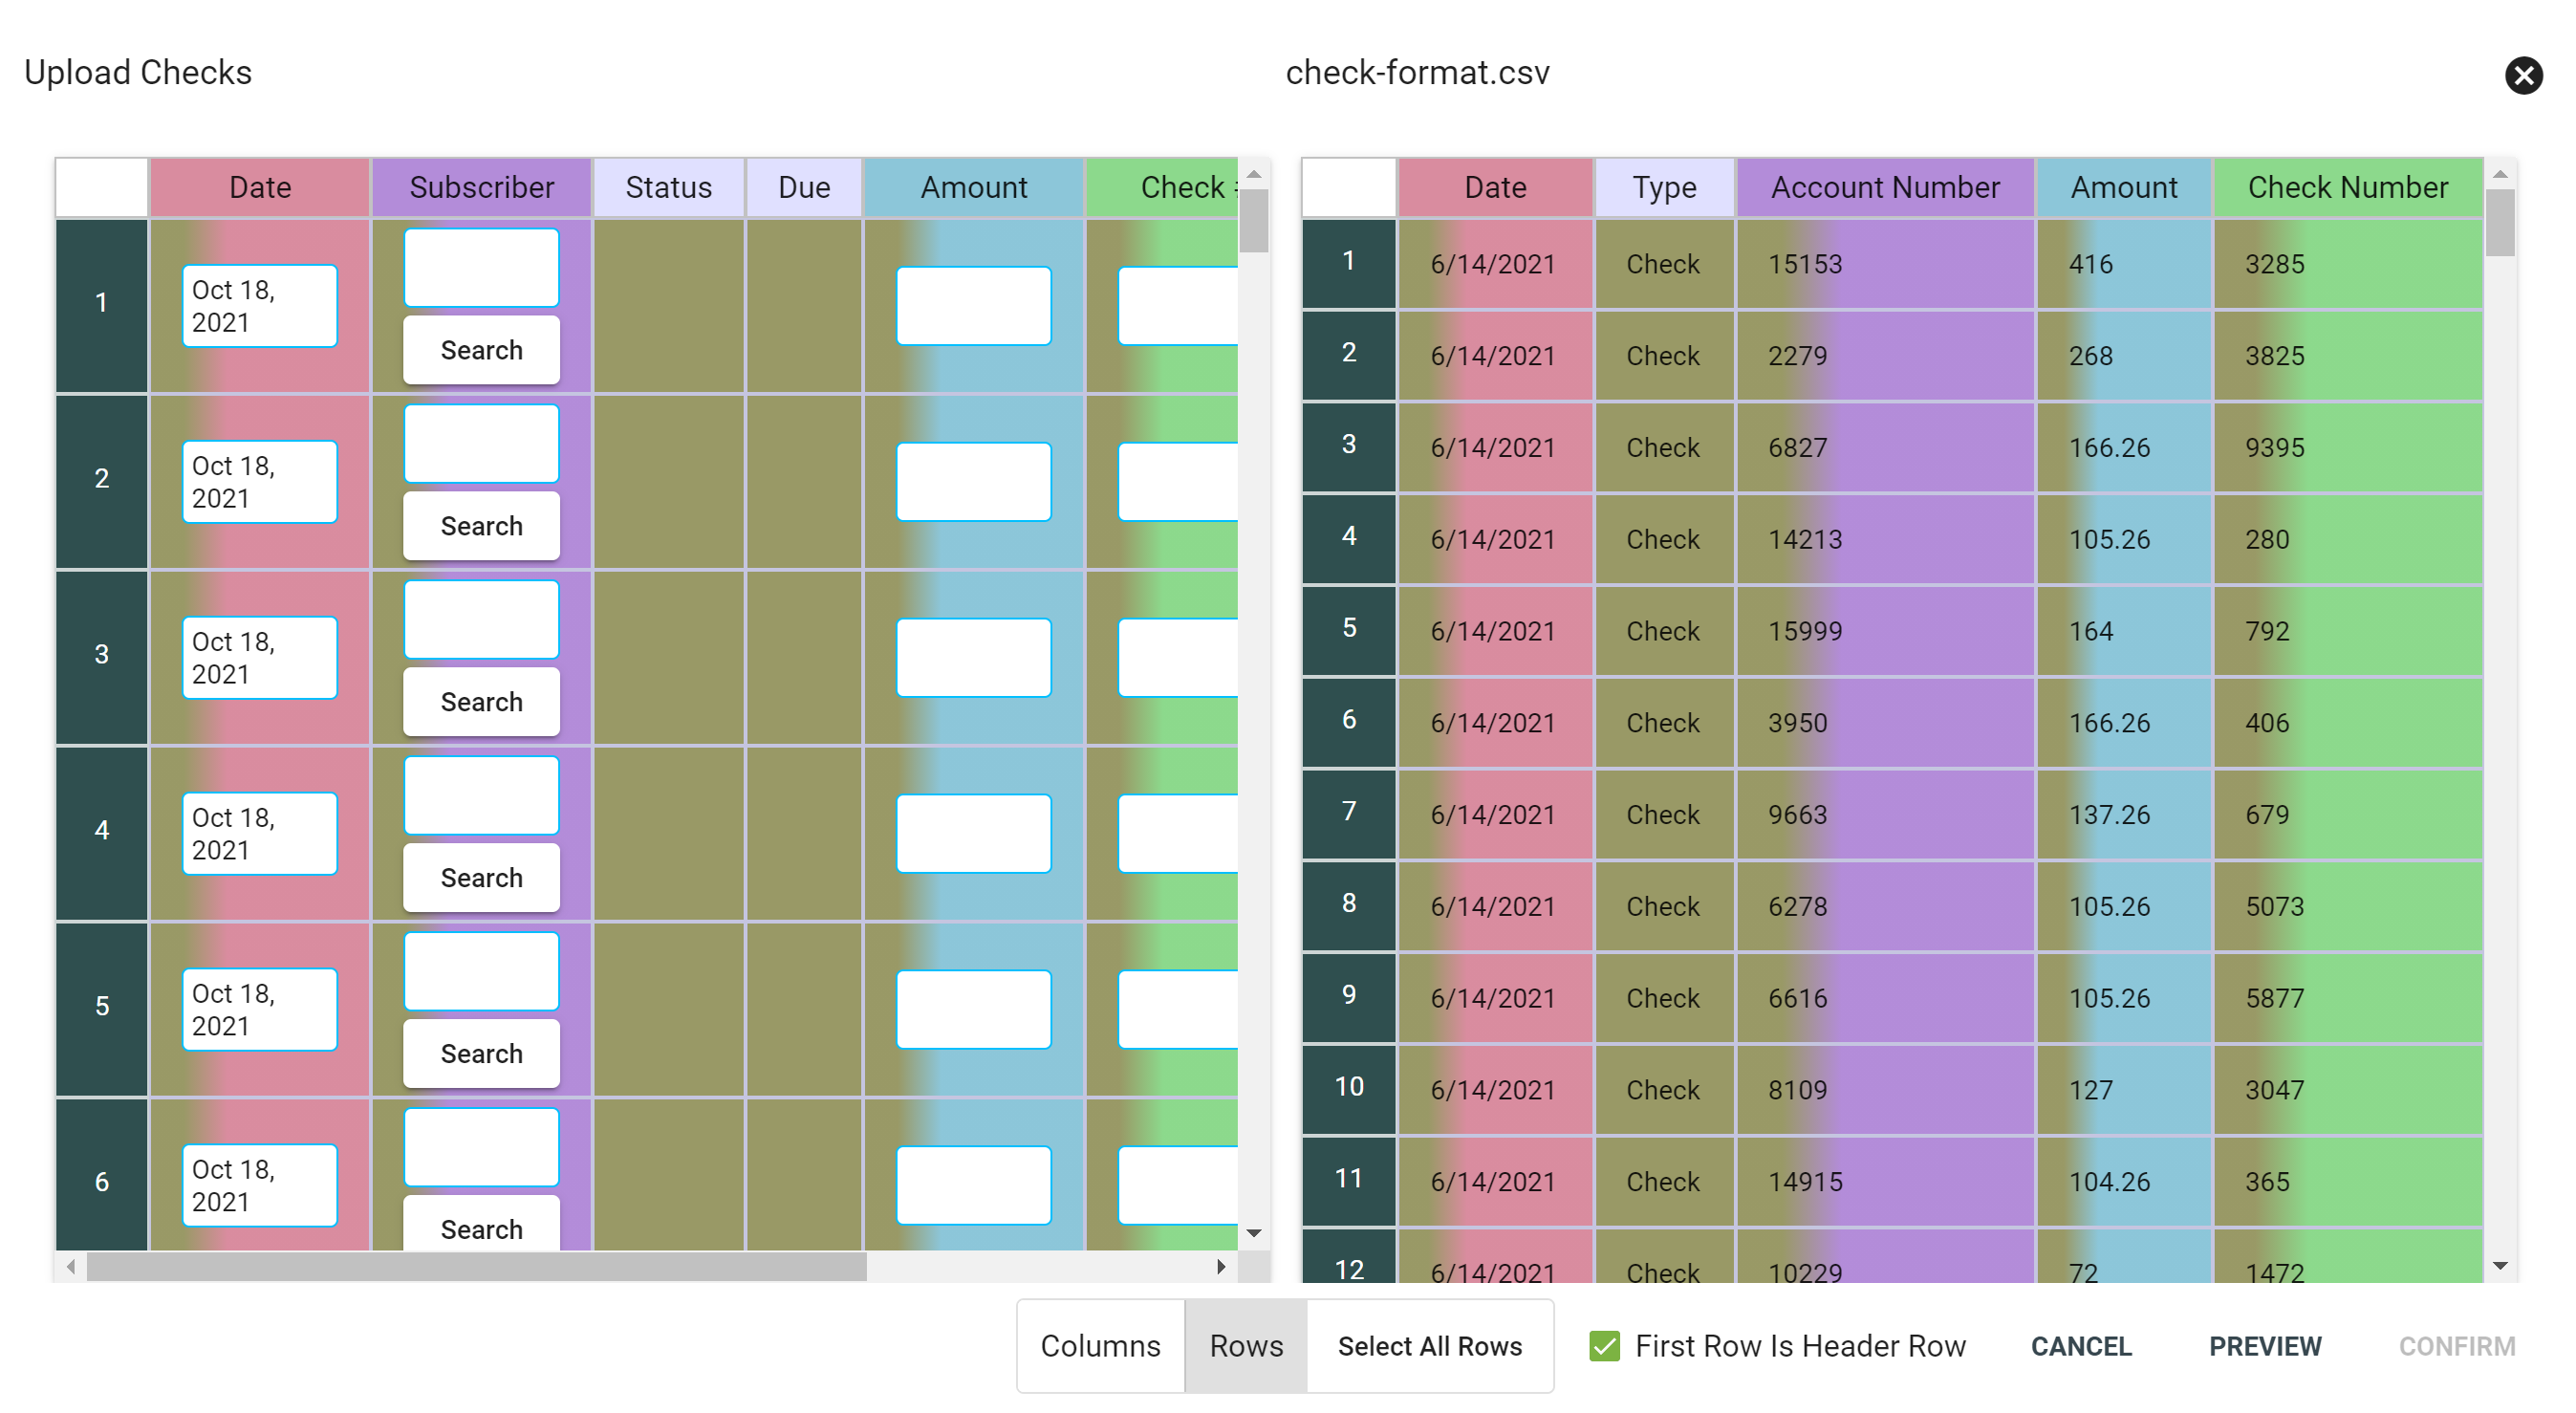The width and height of the screenshot is (2576, 1413).
Task: Click subscriber input in left row 1
Action: [x=481, y=267]
